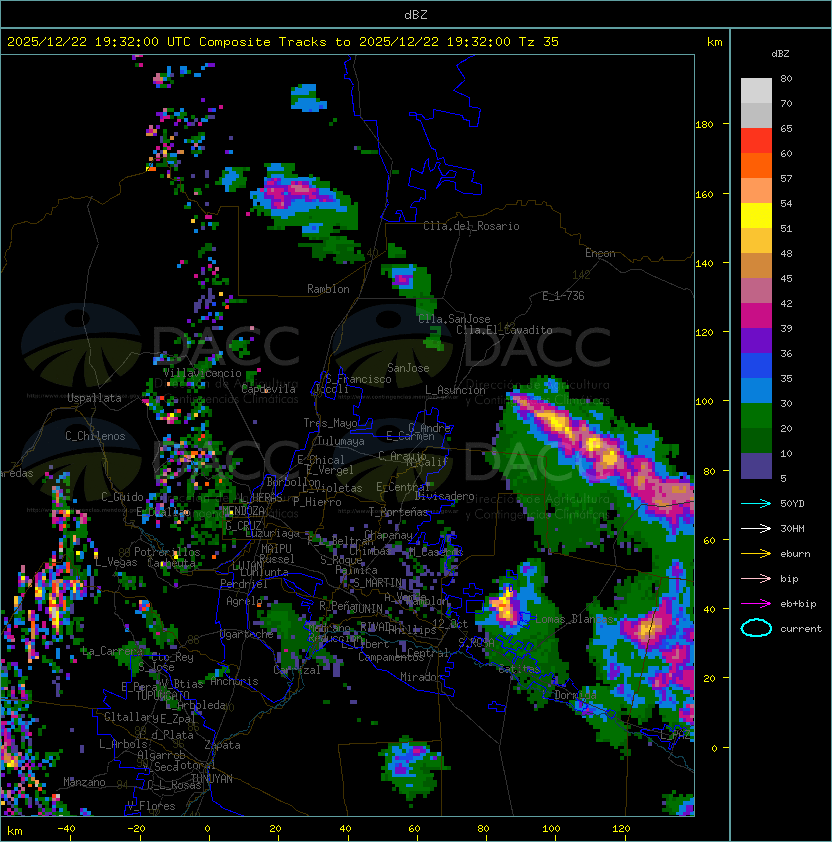The height and width of the screenshot is (842, 832).
Task: Click the Ugarteche place label
Action: click(x=247, y=634)
